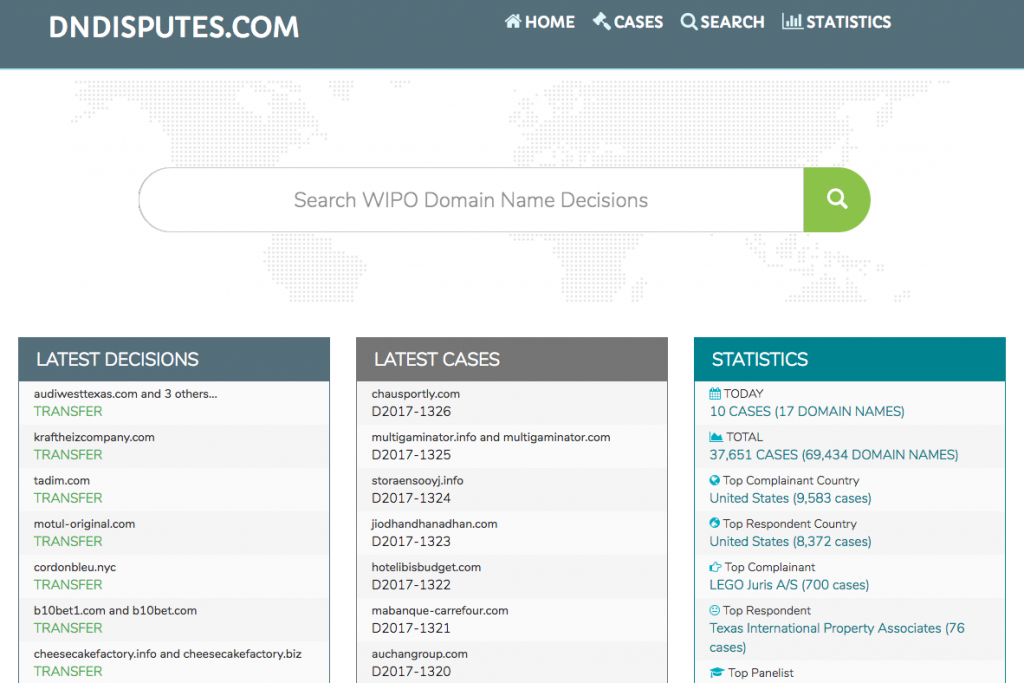This screenshot has width=1024, height=683.
Task: Click case number D2017-1325
Action: pos(411,454)
